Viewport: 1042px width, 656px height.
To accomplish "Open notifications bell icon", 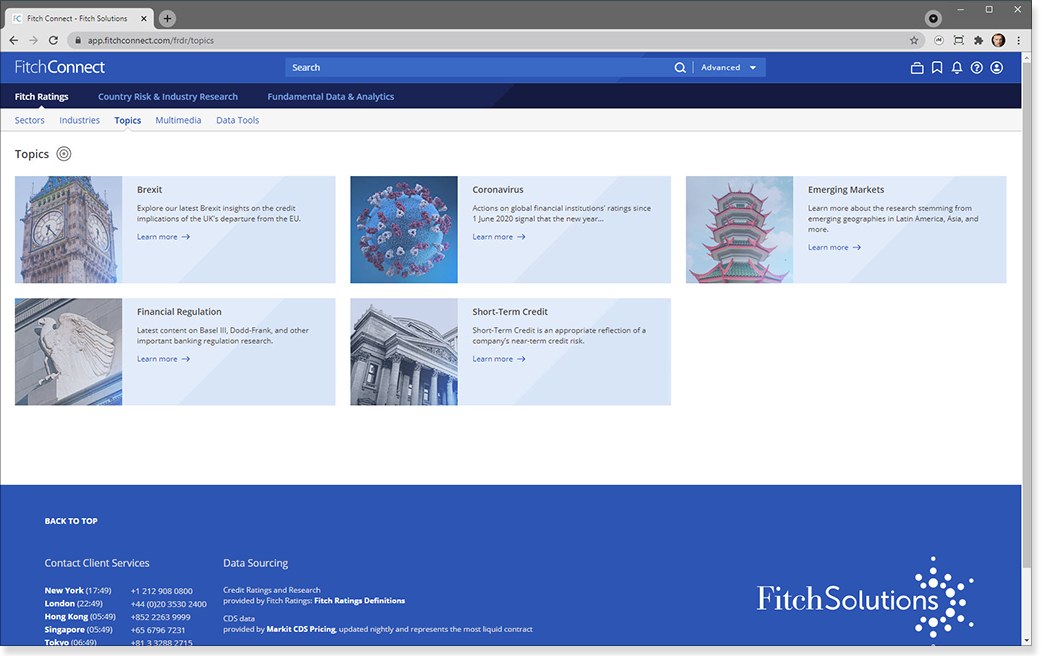I will pos(957,68).
